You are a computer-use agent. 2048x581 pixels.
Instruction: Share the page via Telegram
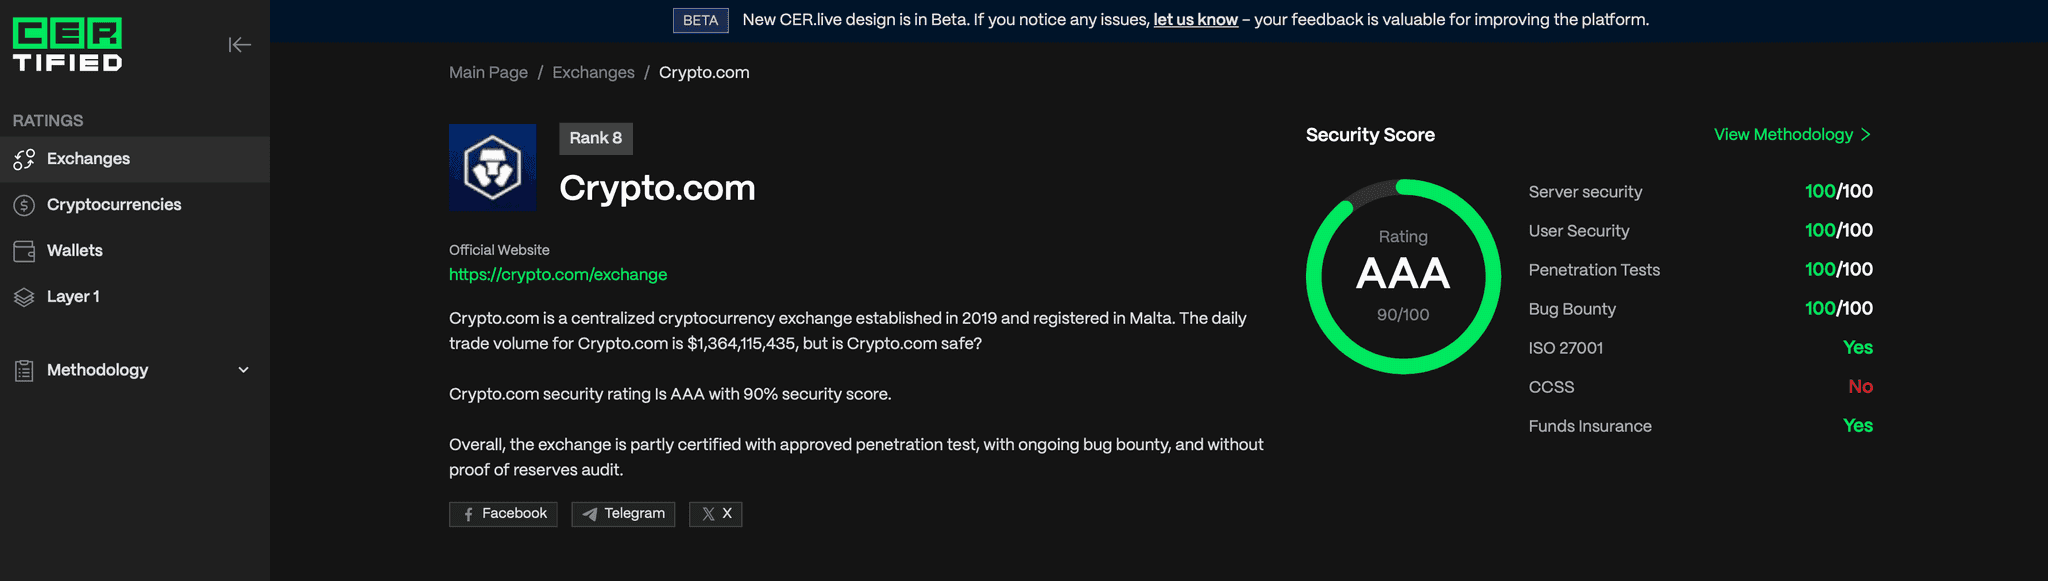coord(623,514)
